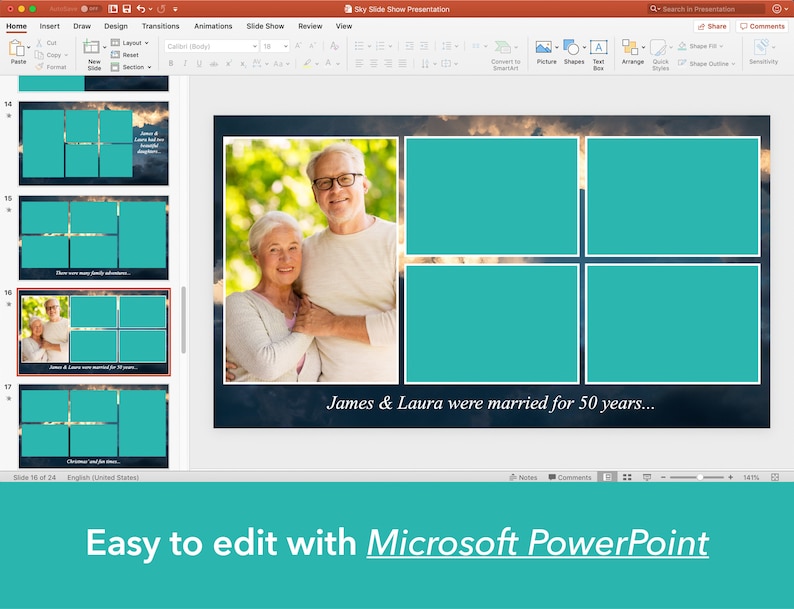Click the Sensitivity icon

coord(761,47)
